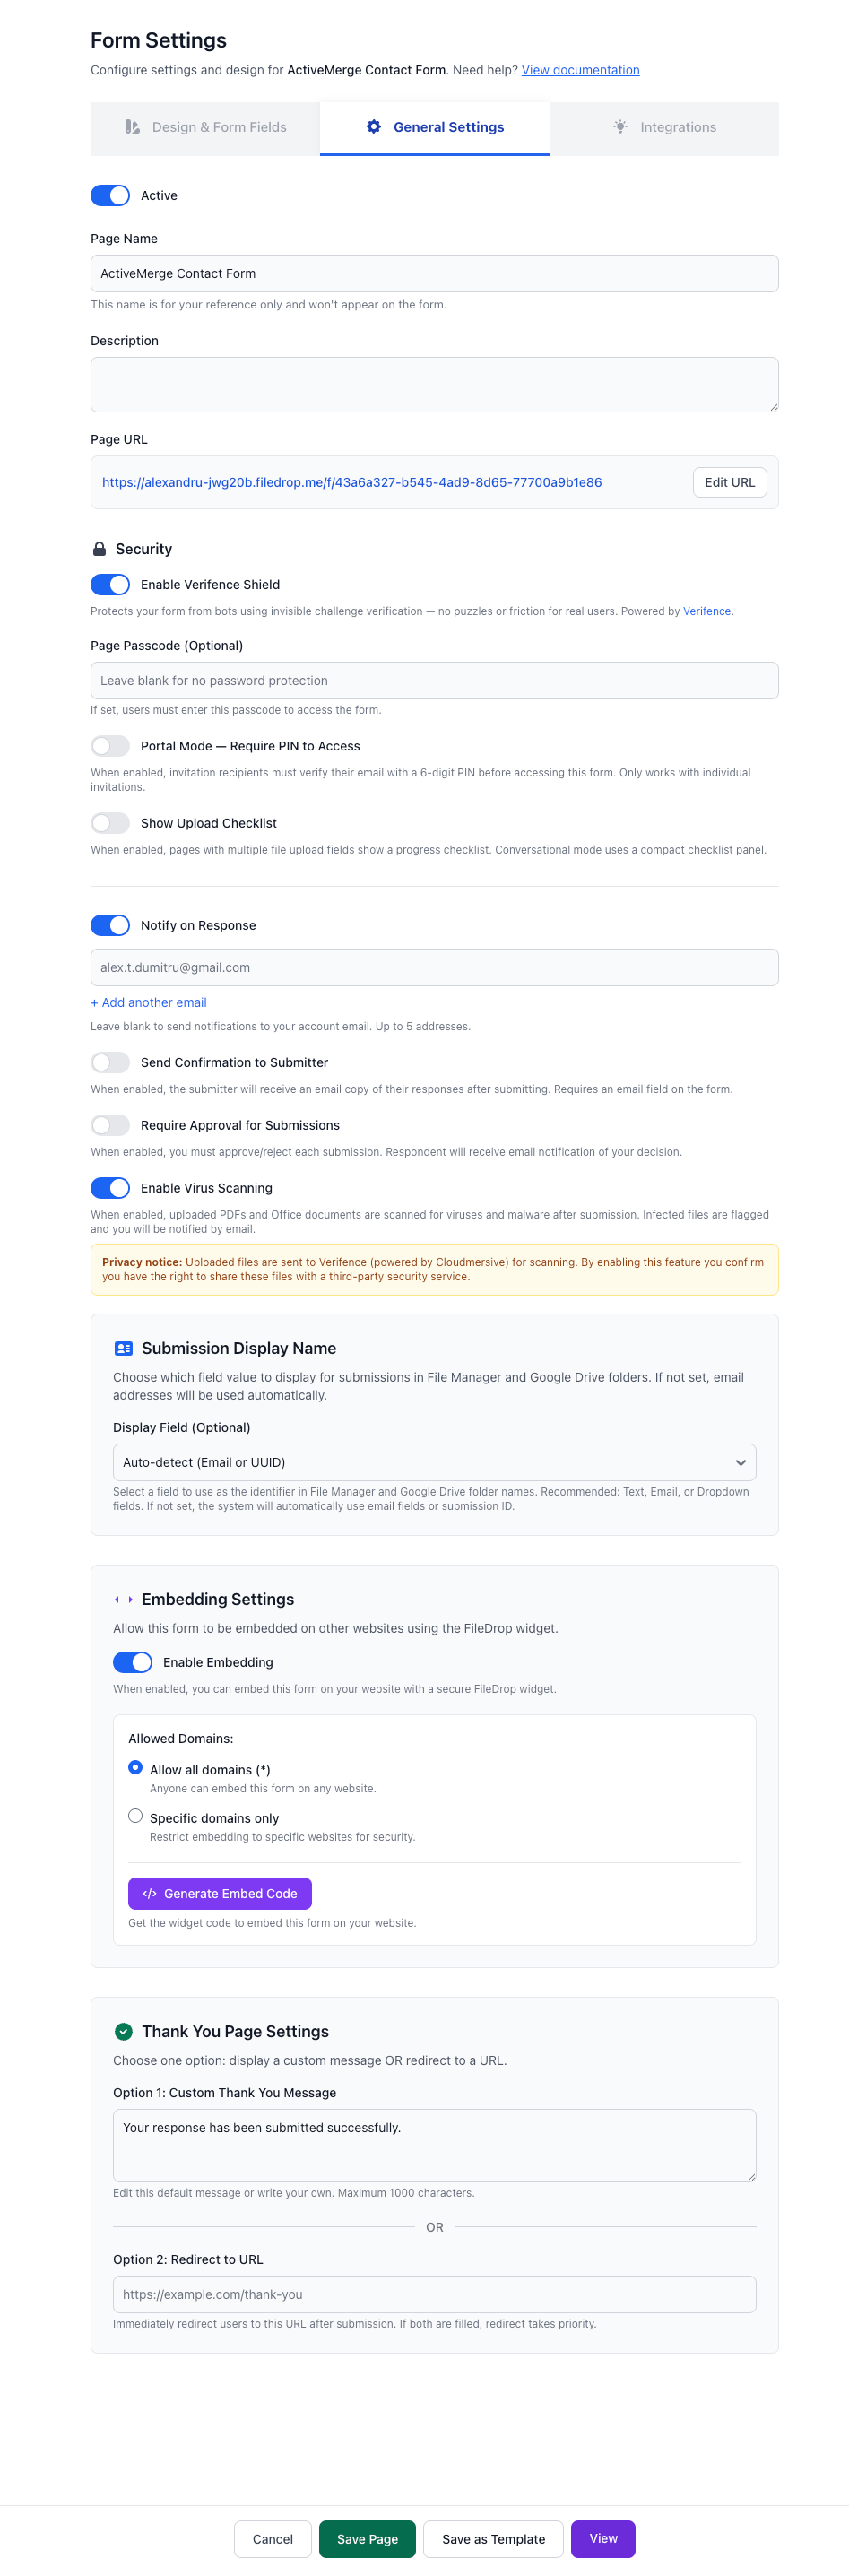Click the gear icon on General Settings tab

pyautogui.click(x=374, y=127)
